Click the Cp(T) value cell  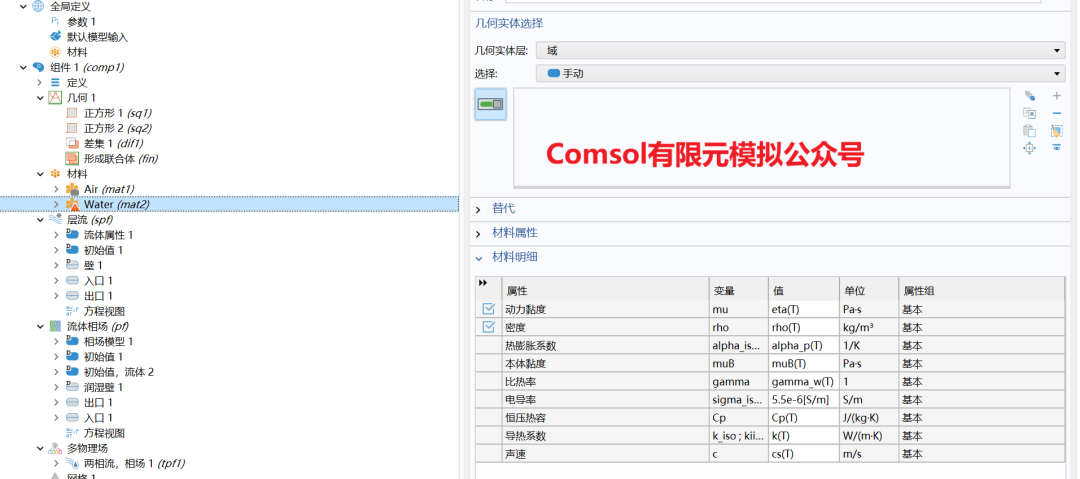pyautogui.click(x=804, y=418)
